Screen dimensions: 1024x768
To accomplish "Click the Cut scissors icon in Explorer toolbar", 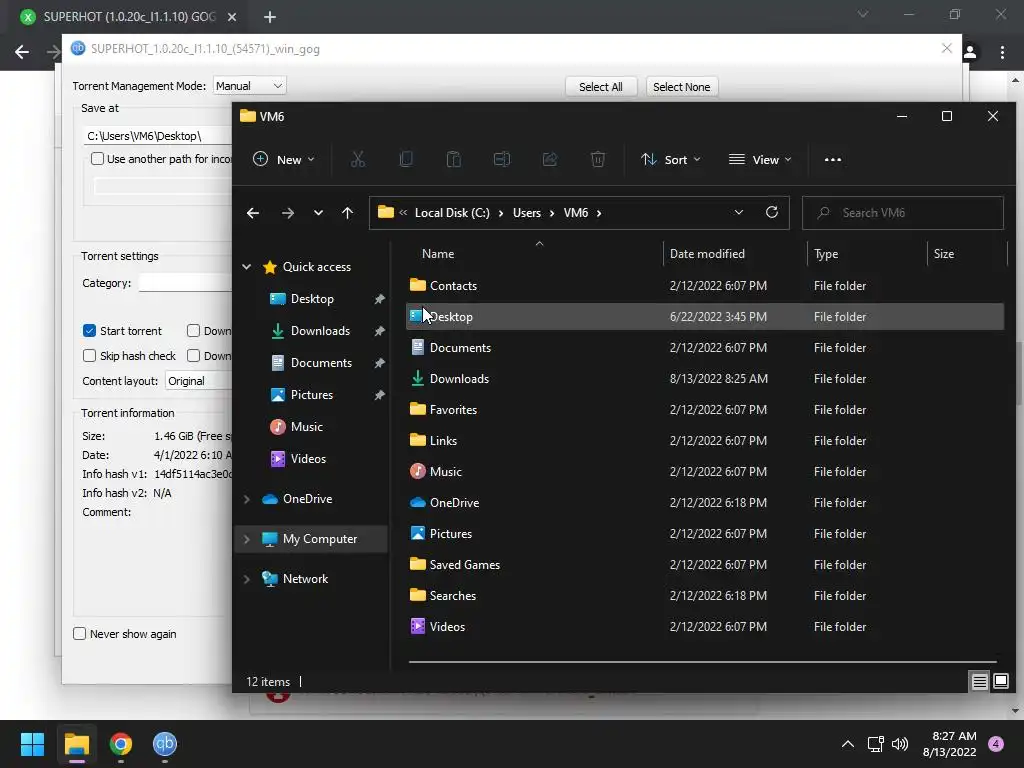I will click(358, 159).
